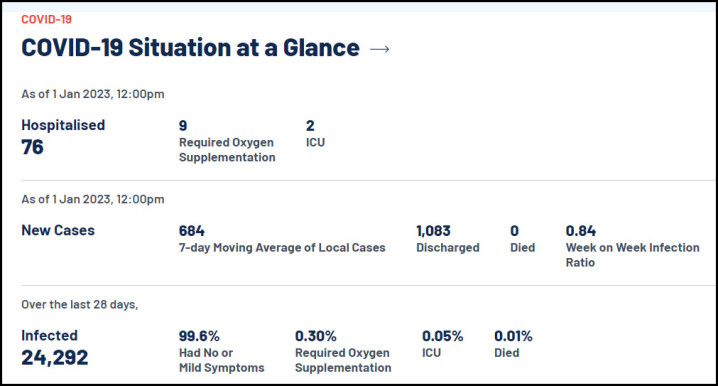The width and height of the screenshot is (718, 386).
Task: Click the 0.01% Died percentage
Action: [x=513, y=336]
